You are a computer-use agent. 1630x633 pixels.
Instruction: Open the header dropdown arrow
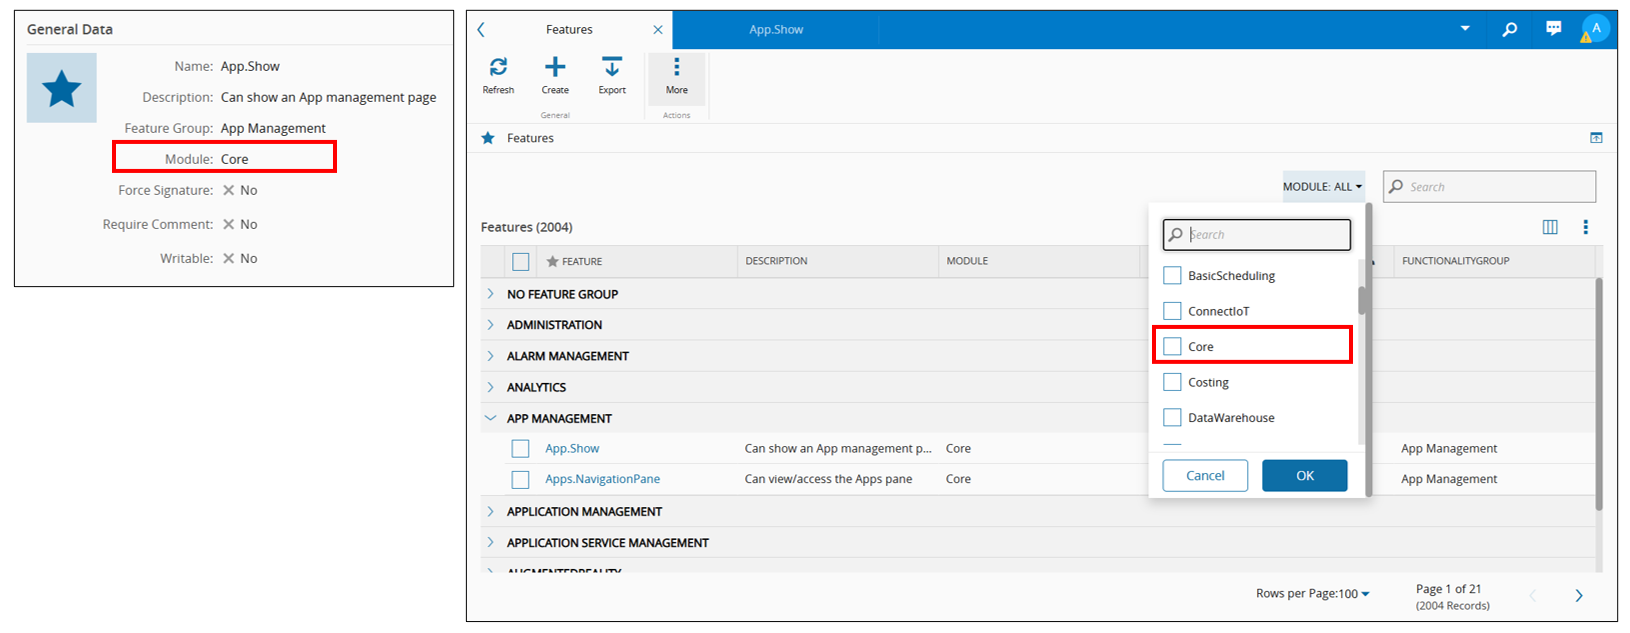(x=1465, y=29)
